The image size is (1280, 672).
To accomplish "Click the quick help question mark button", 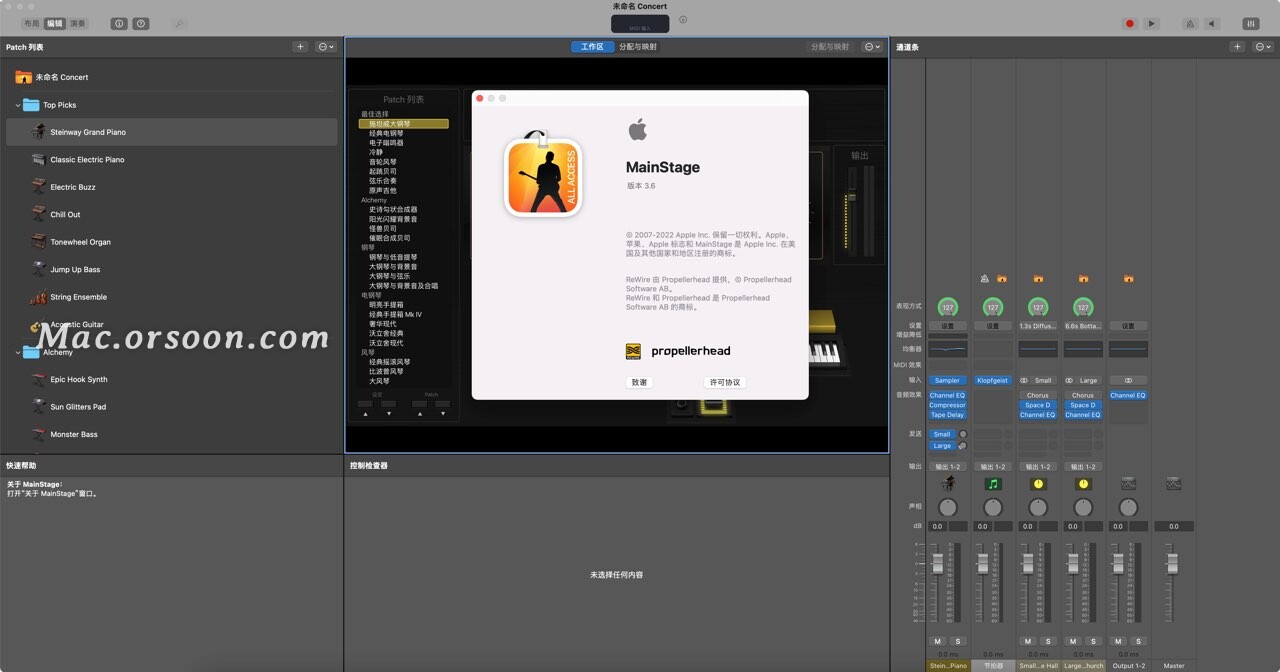I will pos(141,23).
